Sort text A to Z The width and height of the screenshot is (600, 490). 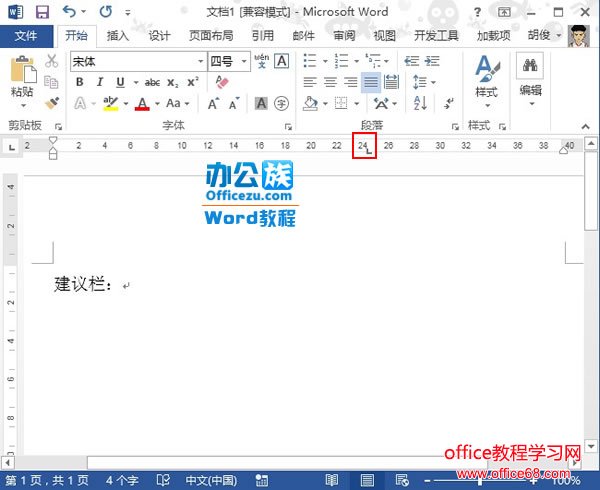pos(420,103)
